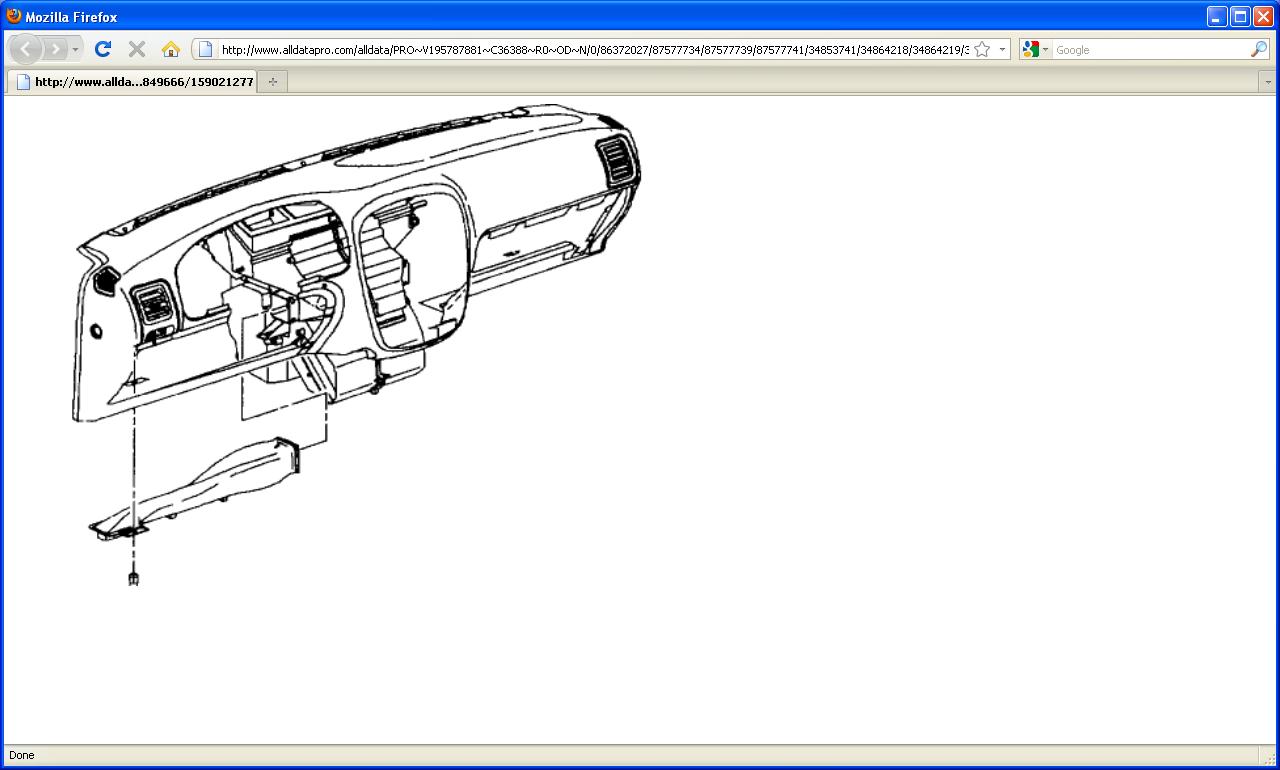
Task: Open the Home page icon
Action: (x=170, y=49)
